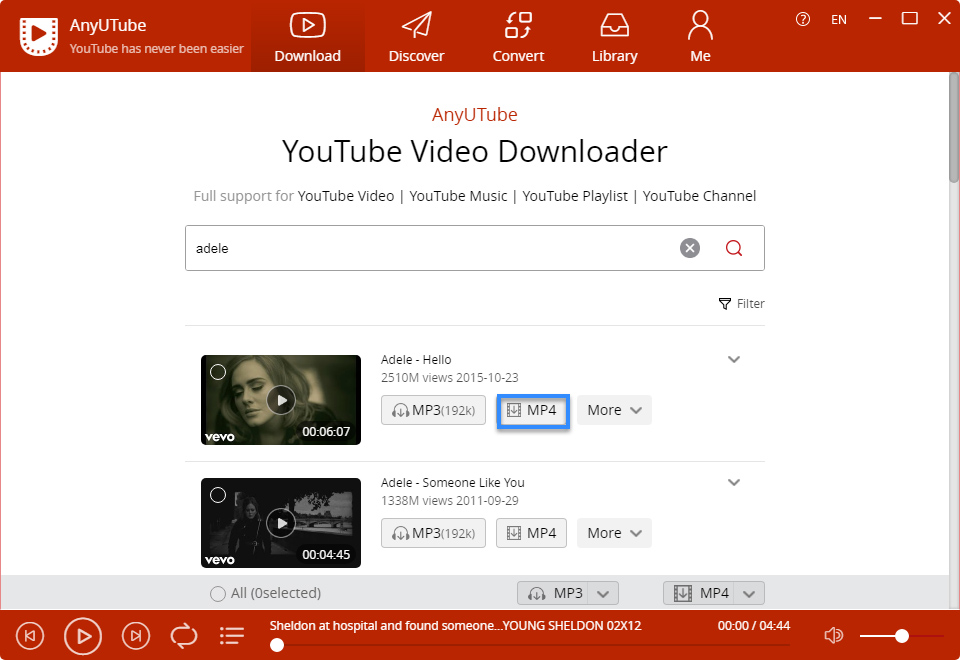Screen dimensions: 960x660
Task: Open the Download tab
Action: 307,37
